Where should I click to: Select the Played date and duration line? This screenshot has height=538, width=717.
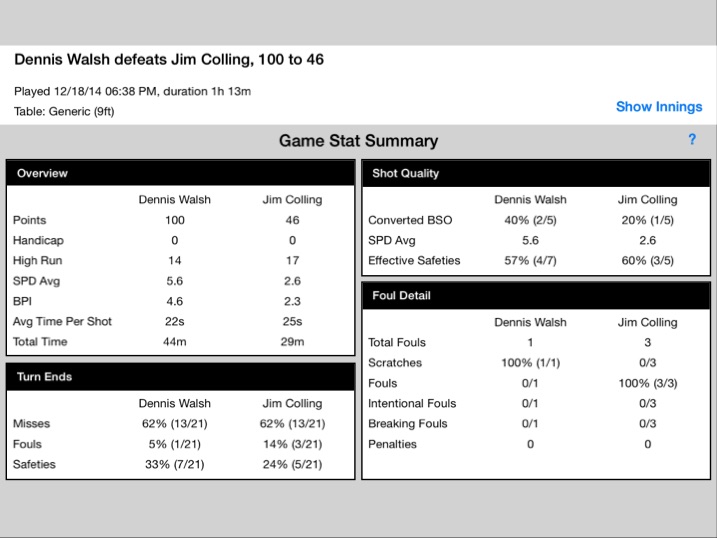pos(133,91)
